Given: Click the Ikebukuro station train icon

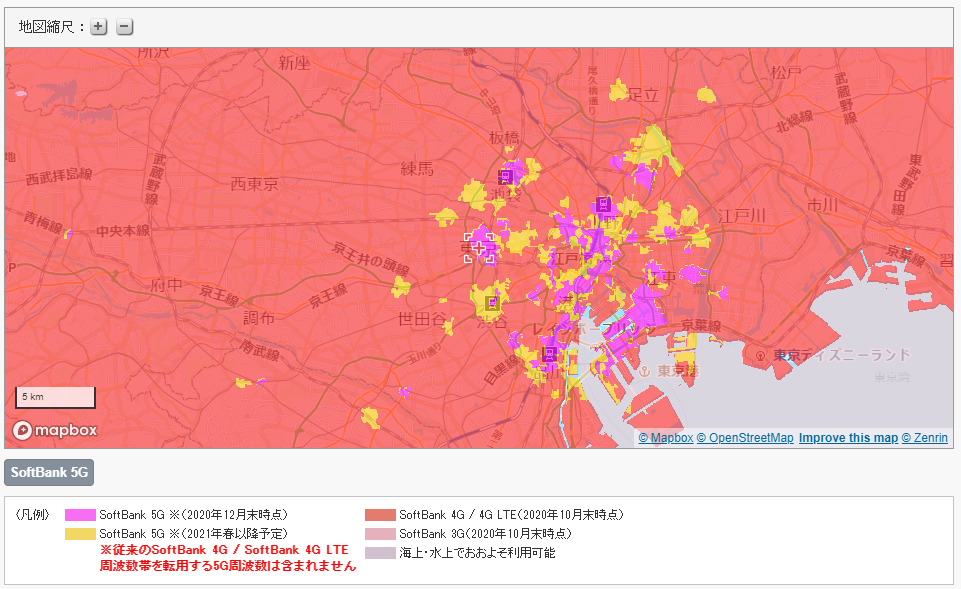Looking at the screenshot, I should pyautogui.click(x=506, y=177).
